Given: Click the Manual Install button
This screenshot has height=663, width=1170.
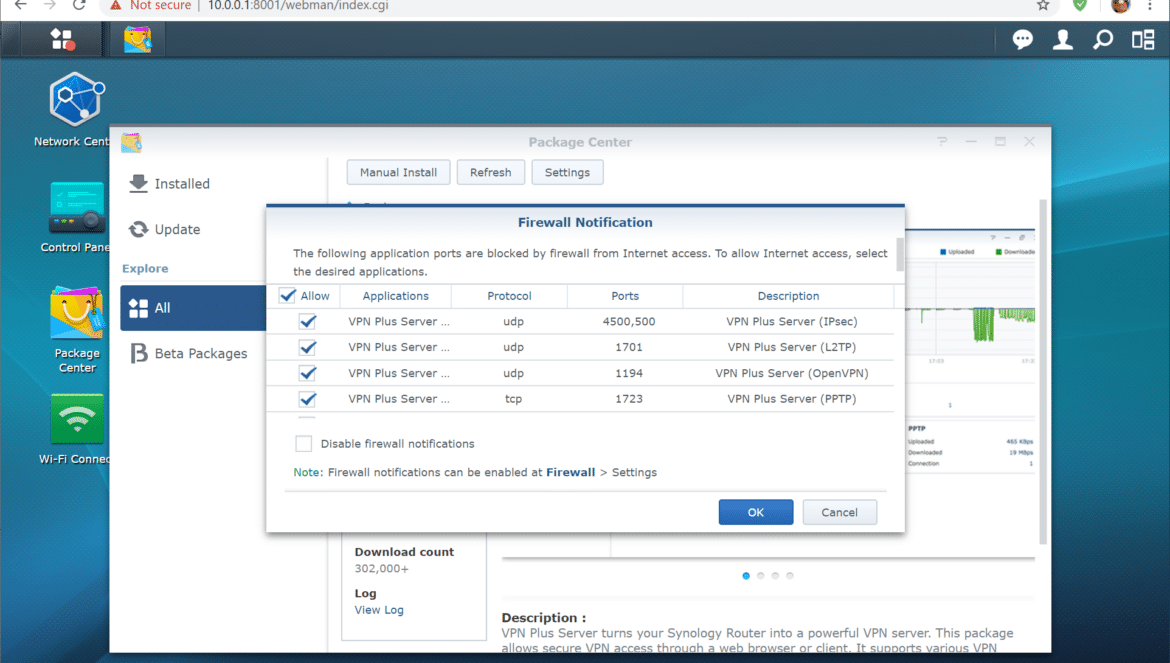Looking at the screenshot, I should [398, 172].
